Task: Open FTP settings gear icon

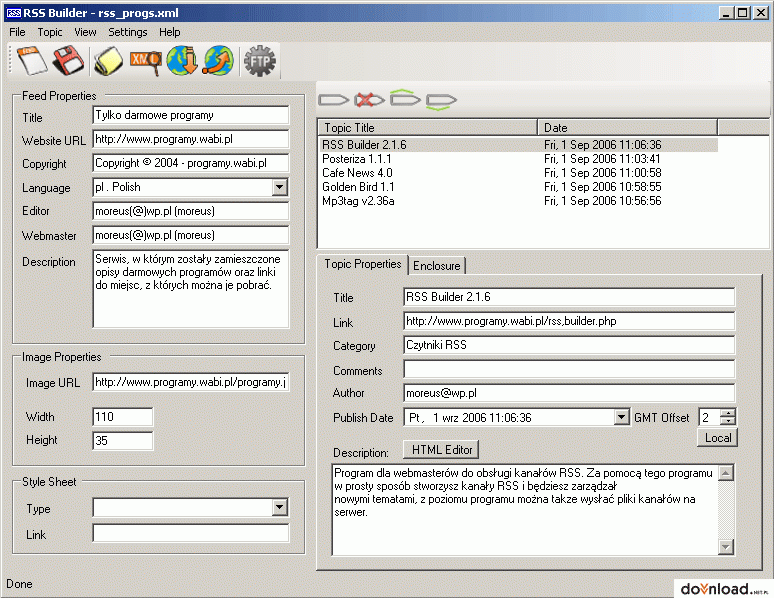Action: click(x=260, y=61)
